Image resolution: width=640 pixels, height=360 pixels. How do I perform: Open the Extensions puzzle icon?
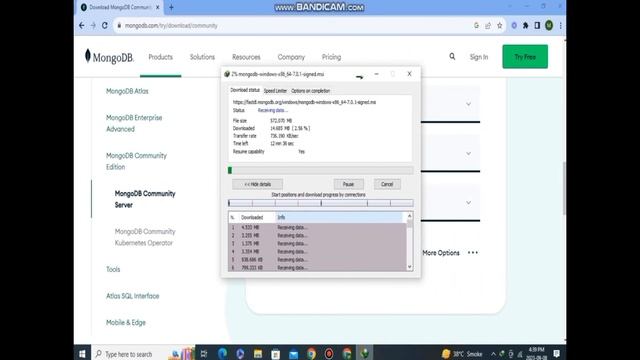526,25
